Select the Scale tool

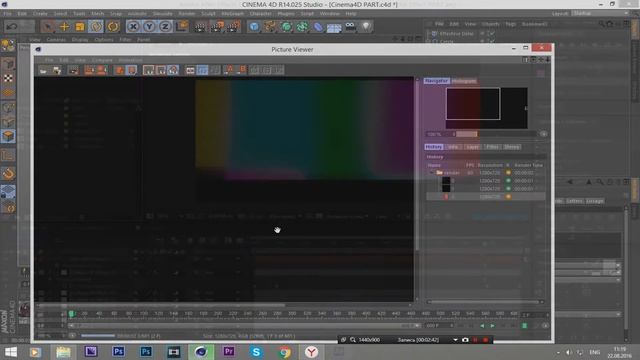point(80,27)
